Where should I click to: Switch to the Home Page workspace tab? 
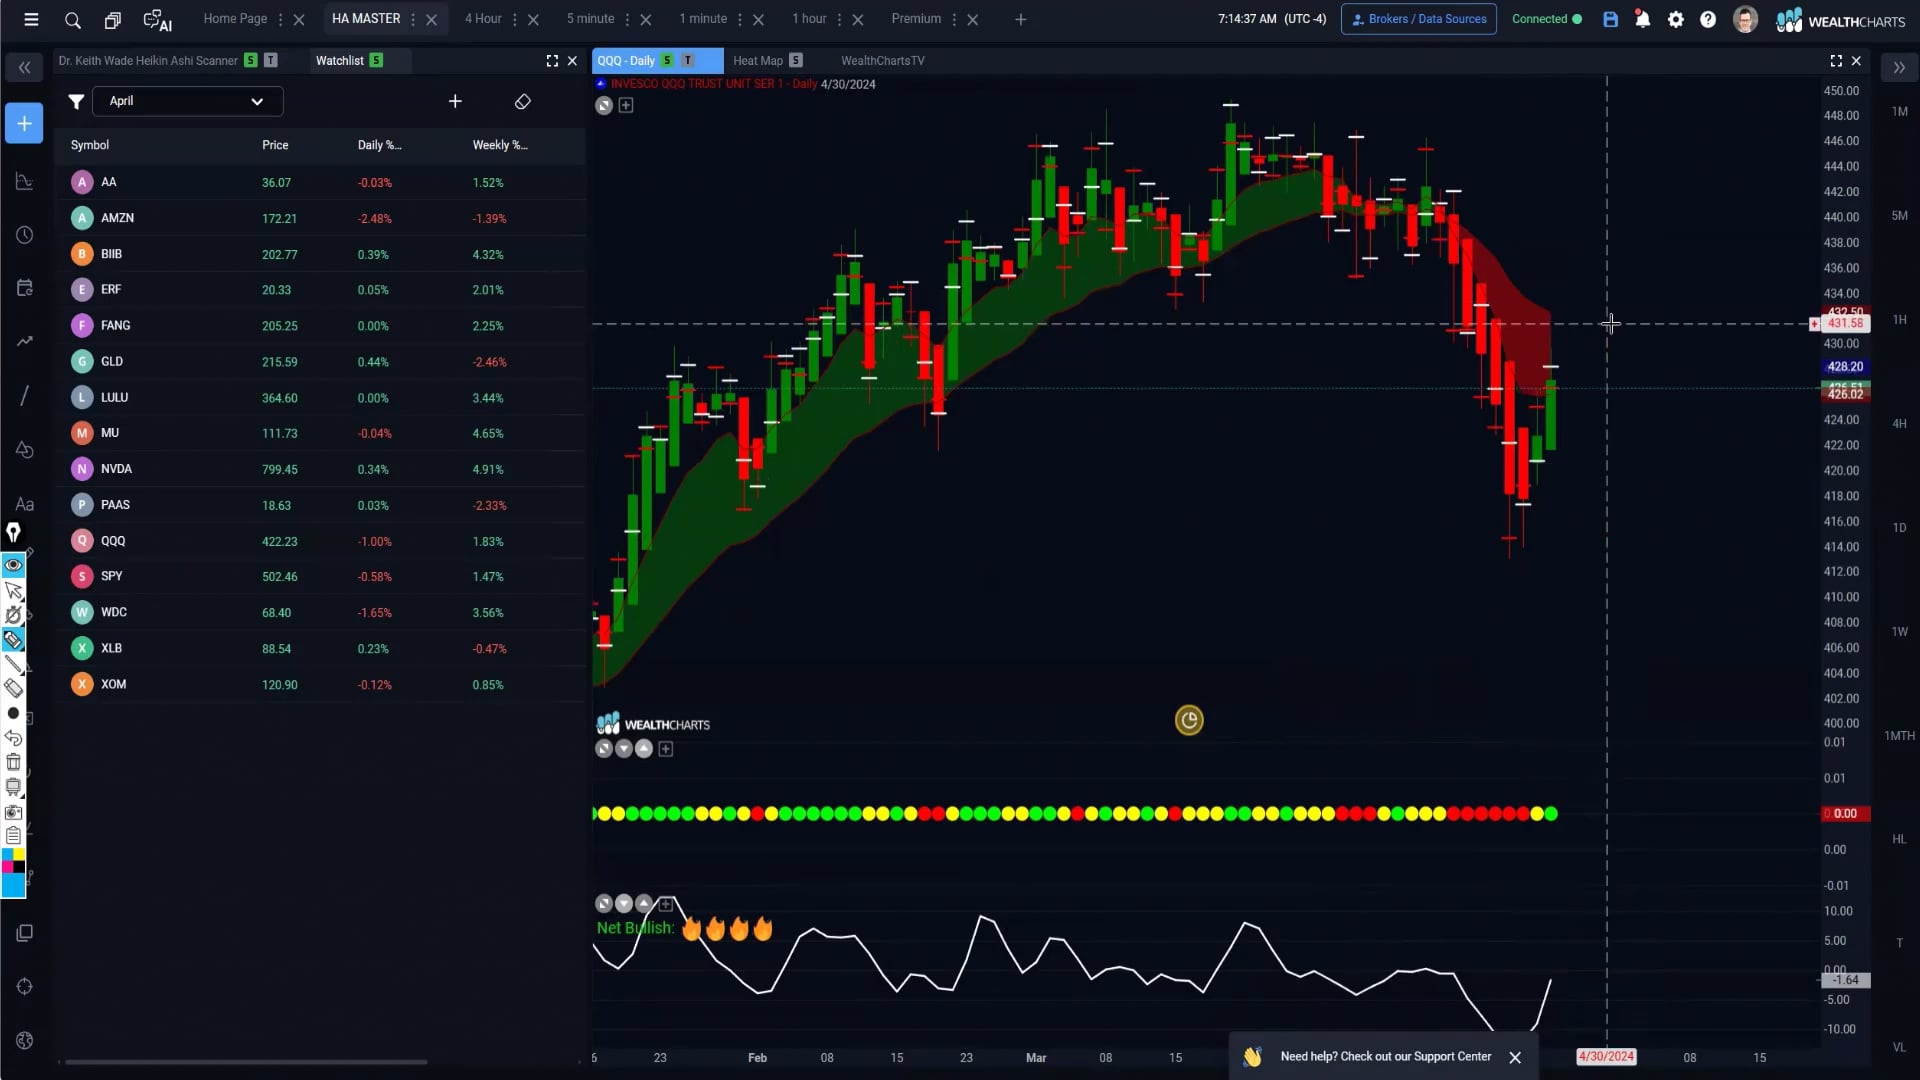tap(235, 19)
